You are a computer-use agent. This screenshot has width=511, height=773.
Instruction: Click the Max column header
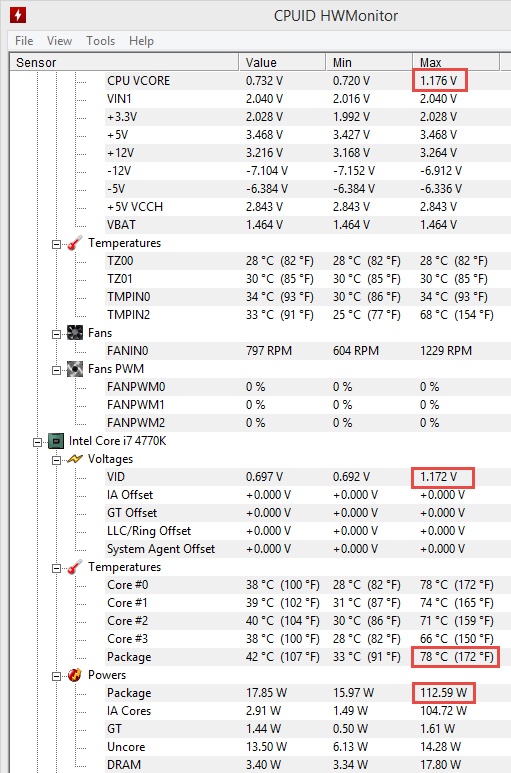coord(456,63)
